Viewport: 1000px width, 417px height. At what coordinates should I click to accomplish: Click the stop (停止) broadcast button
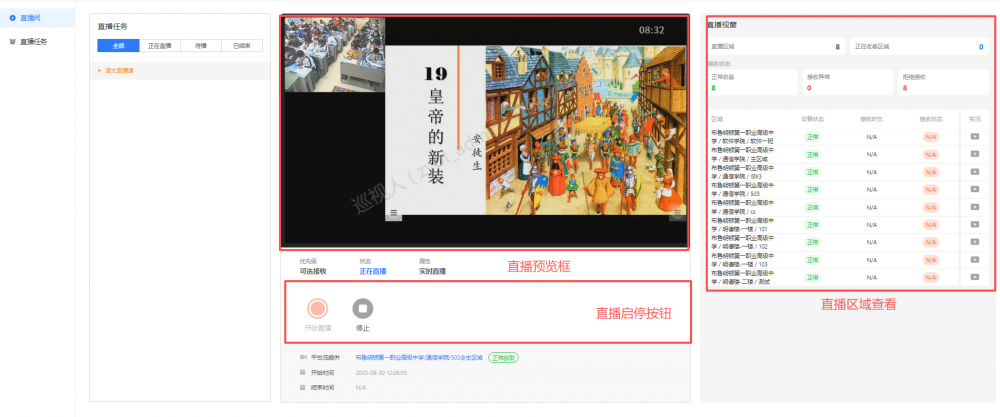click(x=362, y=310)
